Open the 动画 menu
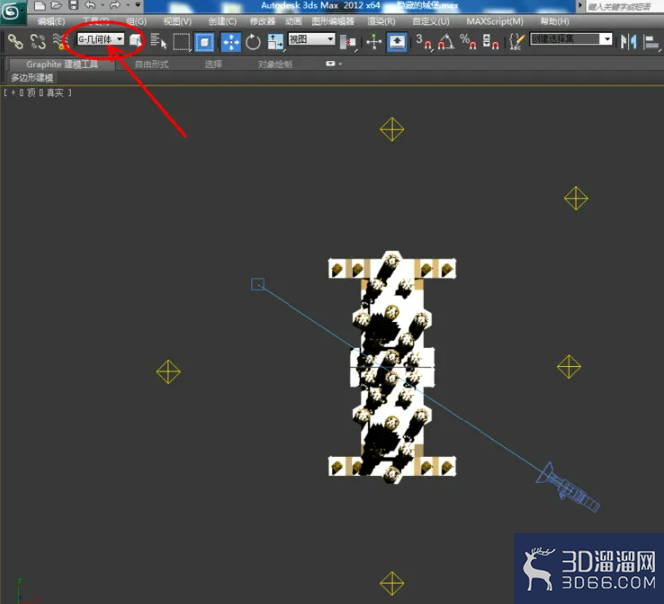This screenshot has width=664, height=604. 293,22
